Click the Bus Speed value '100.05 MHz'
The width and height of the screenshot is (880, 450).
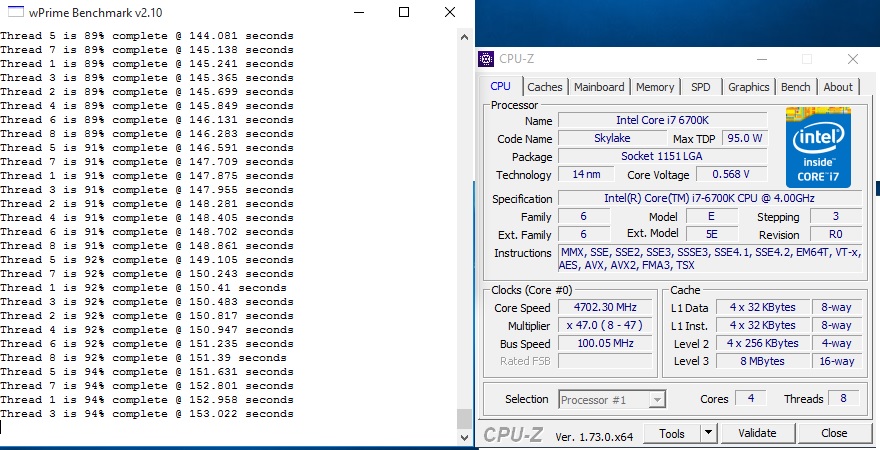pyautogui.click(x=605, y=343)
